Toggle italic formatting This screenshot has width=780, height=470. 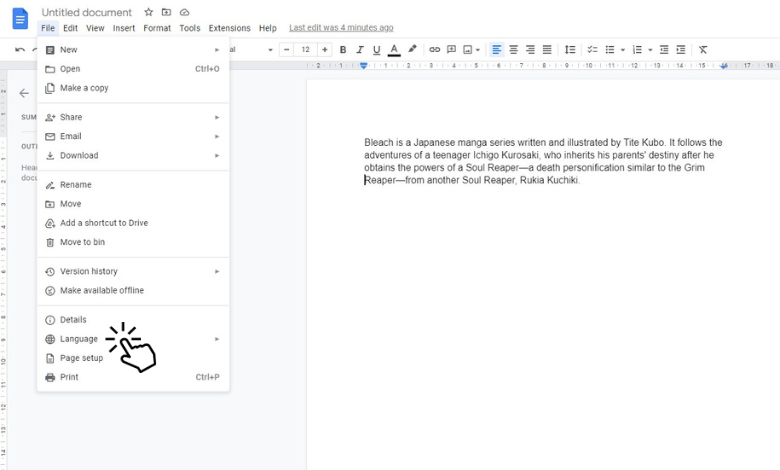(x=360, y=50)
